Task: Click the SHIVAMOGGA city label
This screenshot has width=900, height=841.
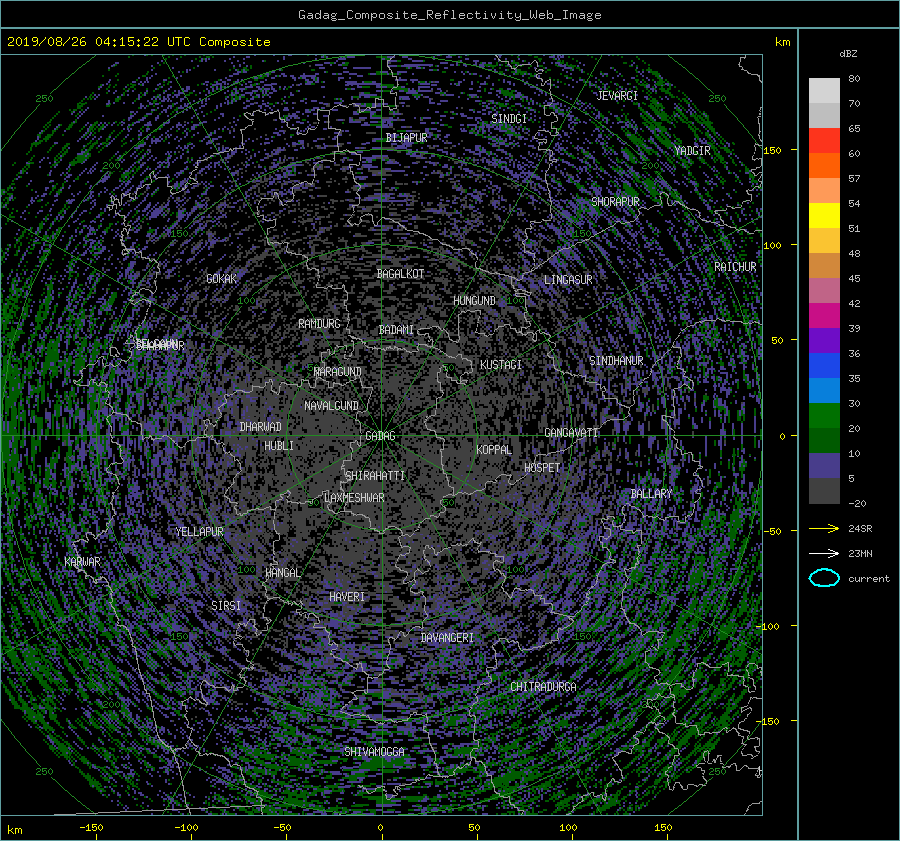Action: pos(375,752)
